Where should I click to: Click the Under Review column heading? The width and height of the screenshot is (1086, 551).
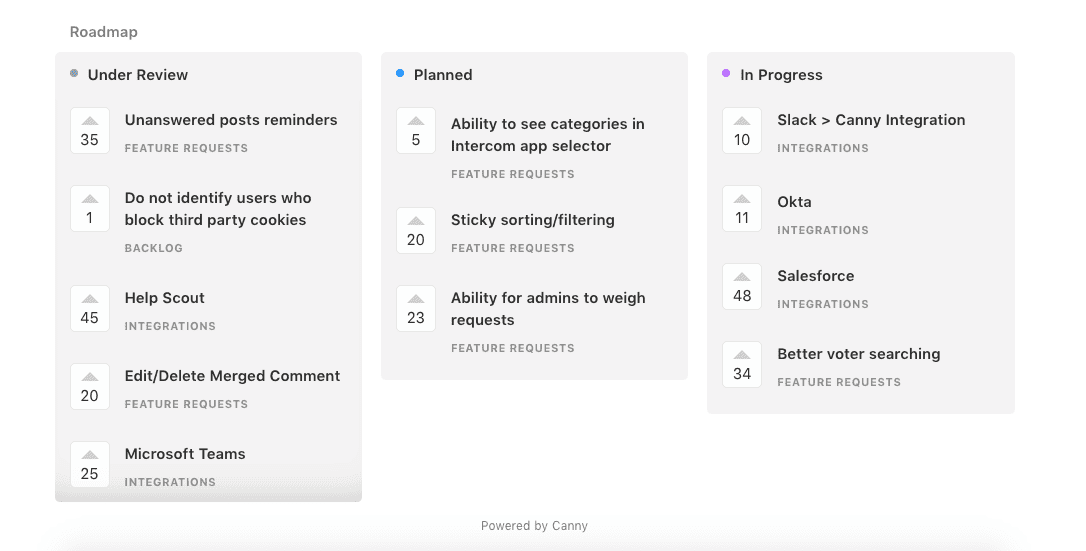click(138, 75)
